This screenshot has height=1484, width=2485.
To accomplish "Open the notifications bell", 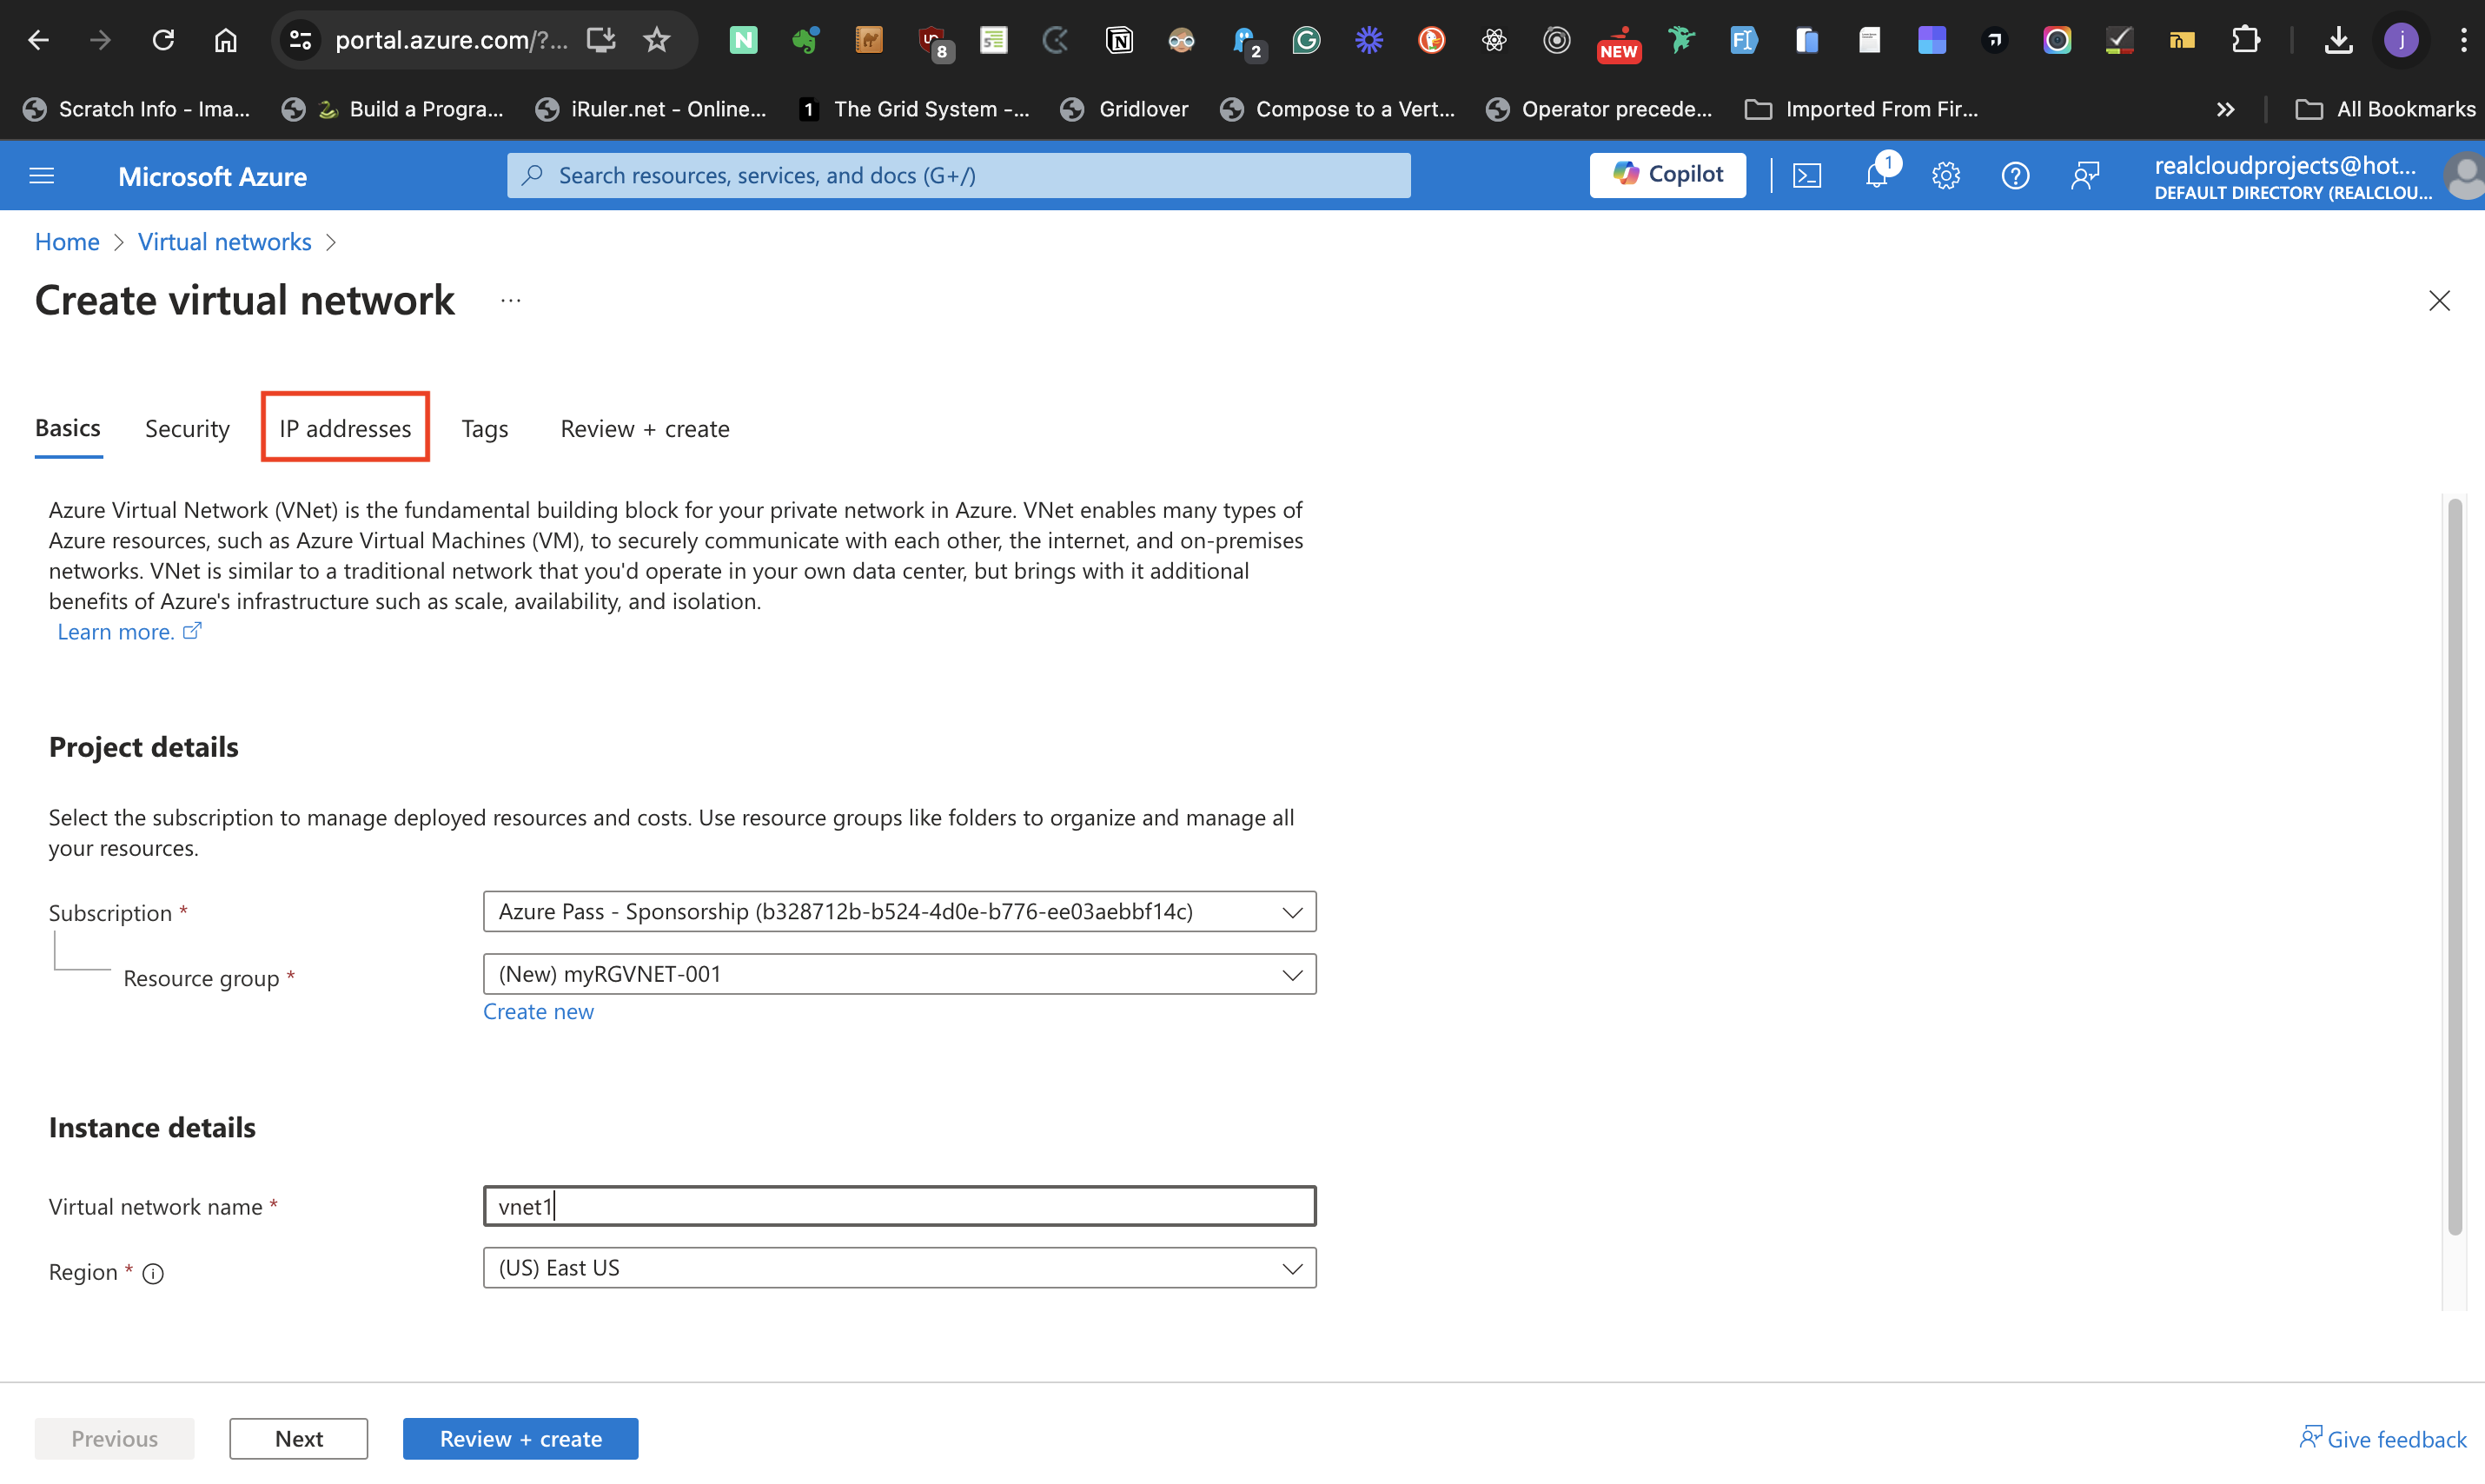I will [x=1876, y=176].
